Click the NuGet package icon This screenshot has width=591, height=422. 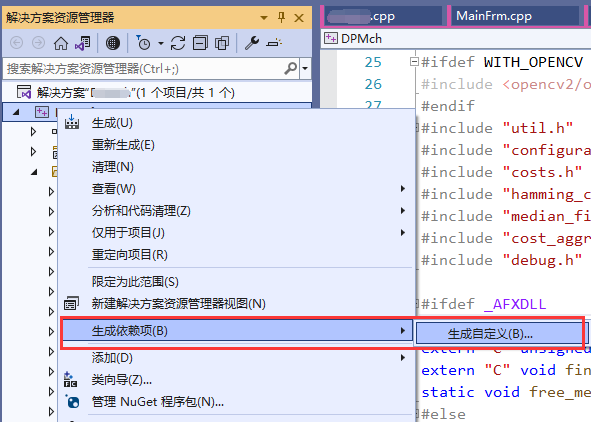72,402
